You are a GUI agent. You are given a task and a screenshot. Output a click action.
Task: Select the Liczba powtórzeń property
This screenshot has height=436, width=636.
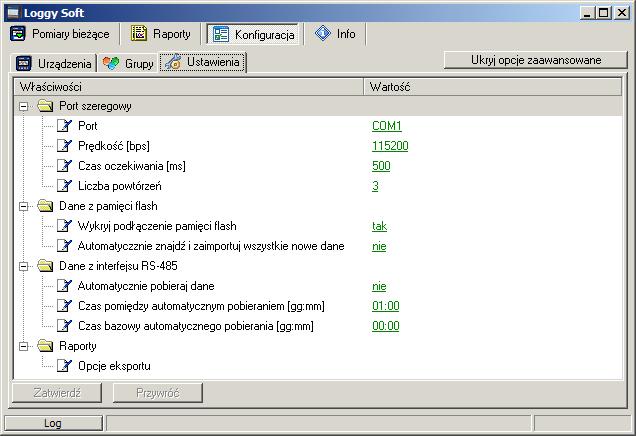point(120,186)
